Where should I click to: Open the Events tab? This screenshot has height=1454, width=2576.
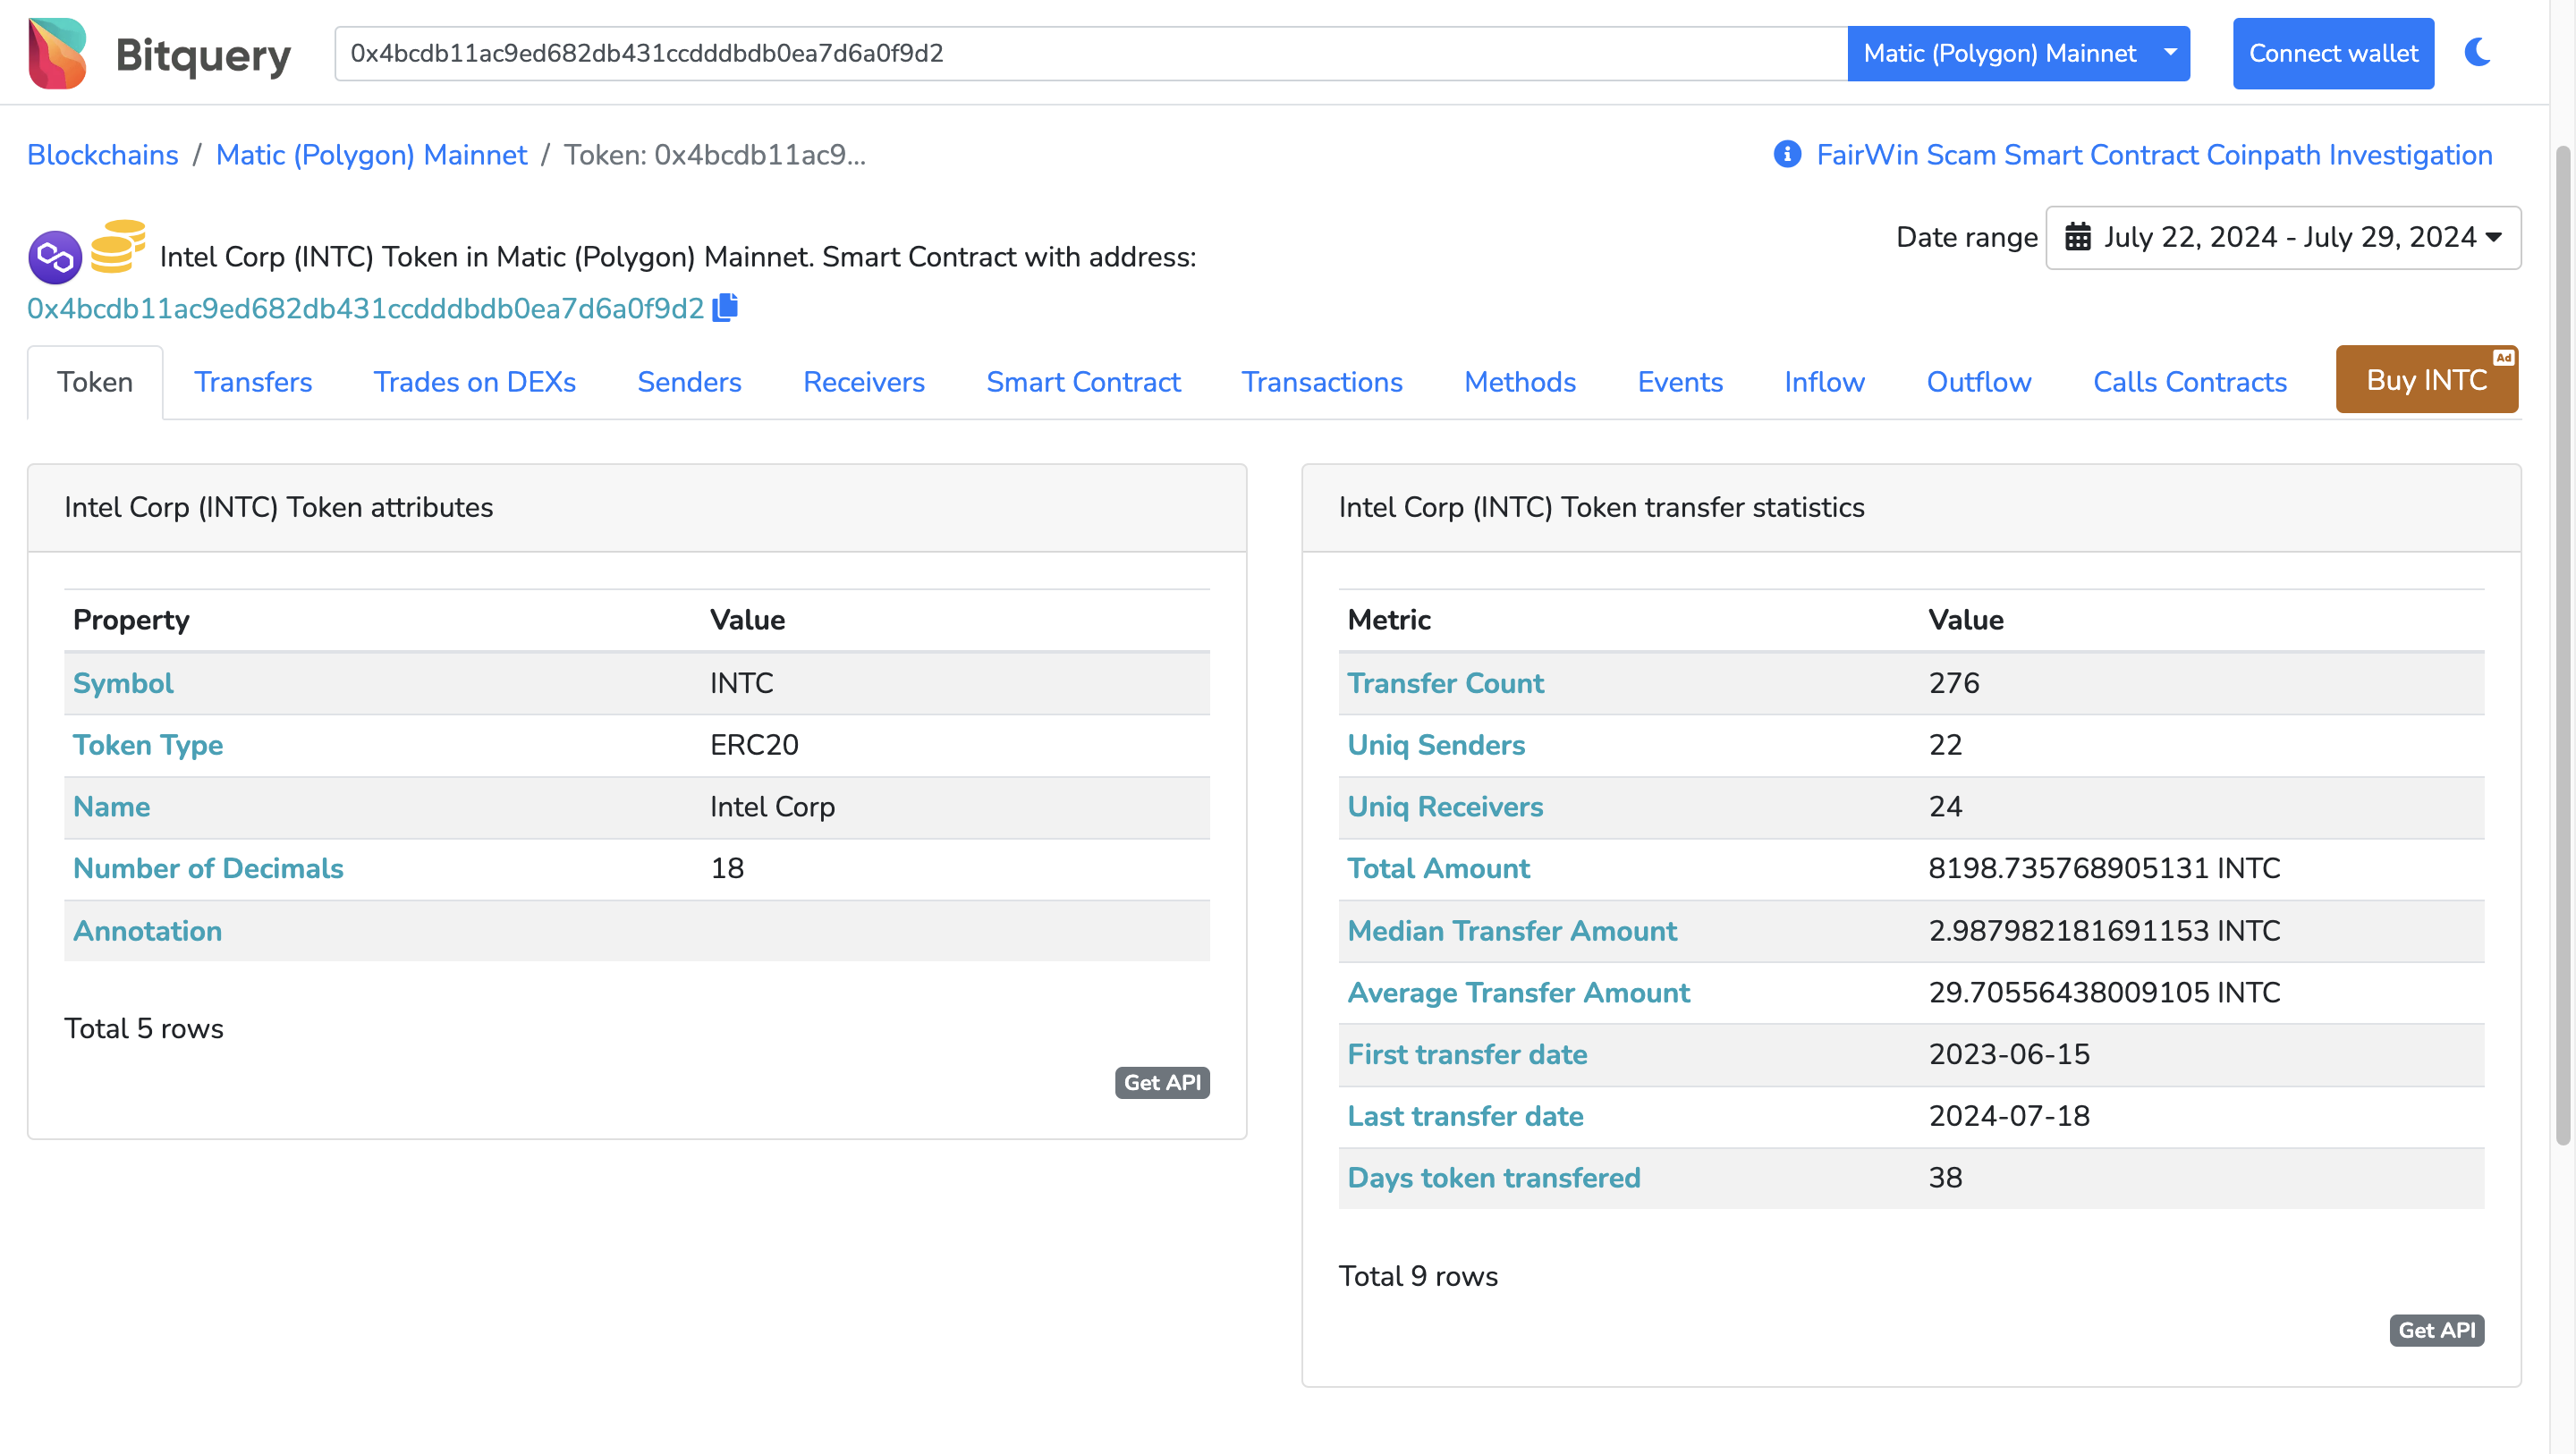[x=1679, y=382]
